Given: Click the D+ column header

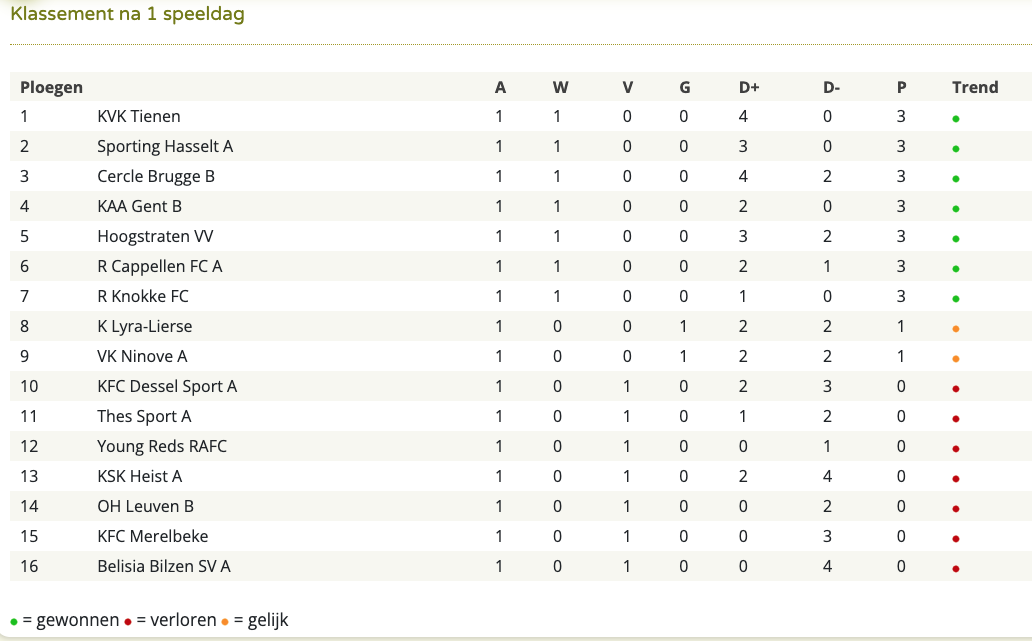Looking at the screenshot, I should point(749,88).
